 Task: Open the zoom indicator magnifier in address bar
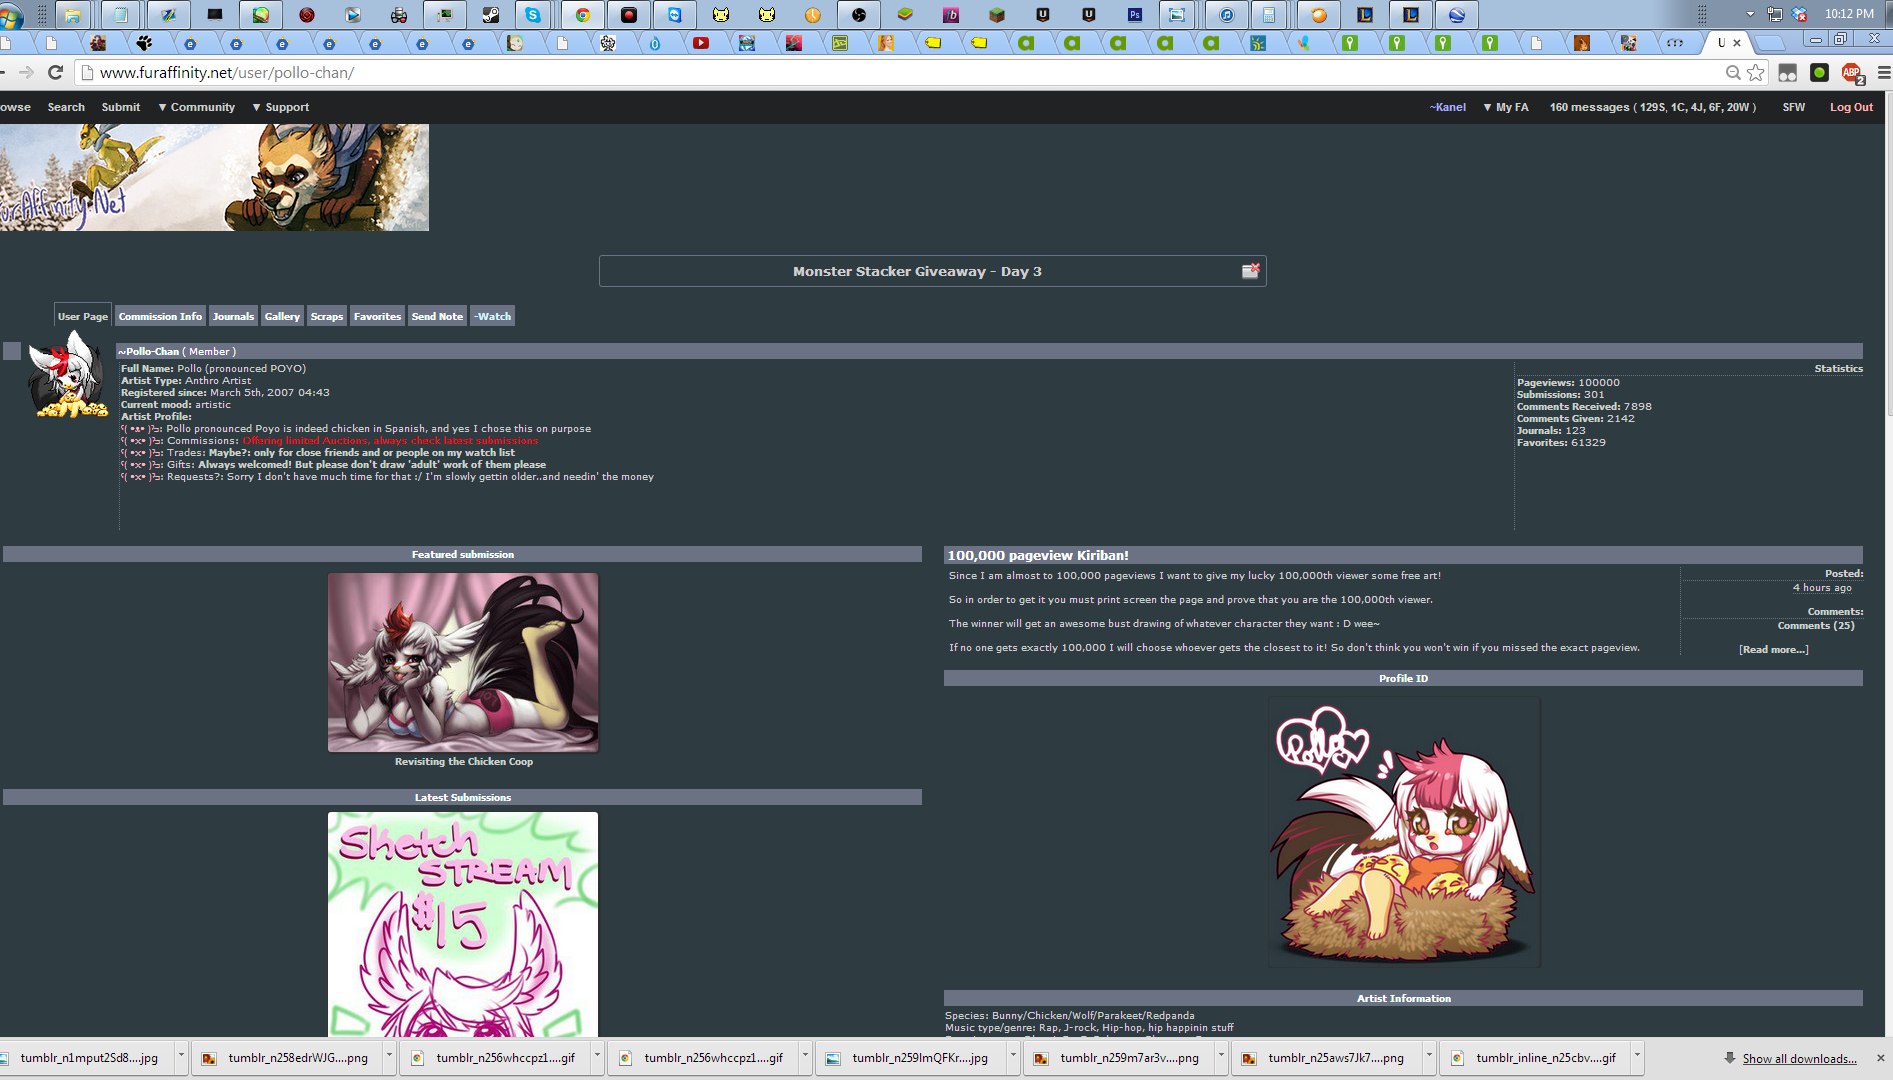(1733, 73)
